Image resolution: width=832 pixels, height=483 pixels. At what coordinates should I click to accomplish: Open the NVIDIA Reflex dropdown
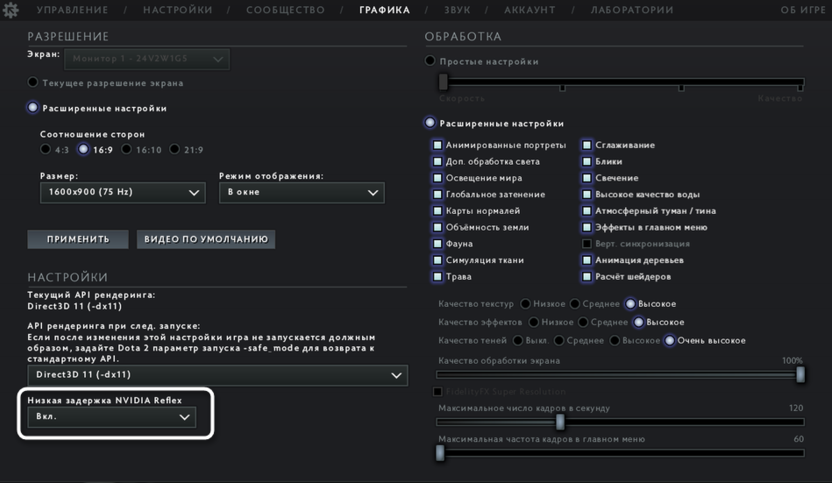tap(111, 417)
